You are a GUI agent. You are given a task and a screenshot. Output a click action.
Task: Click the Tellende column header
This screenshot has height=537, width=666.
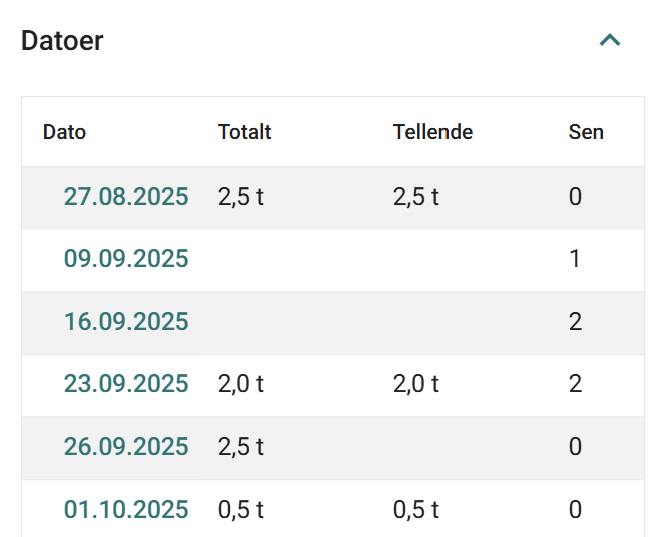pos(433,132)
